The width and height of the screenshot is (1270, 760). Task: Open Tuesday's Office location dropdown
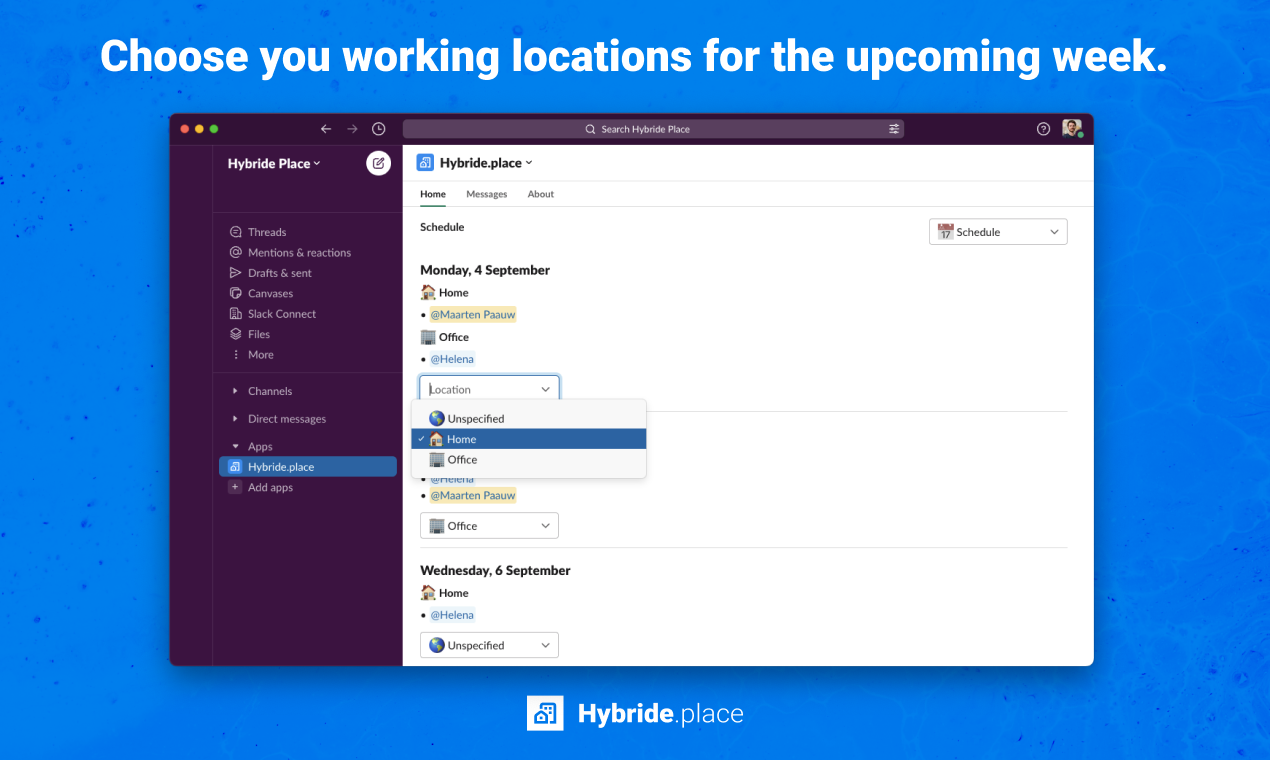[489, 526]
